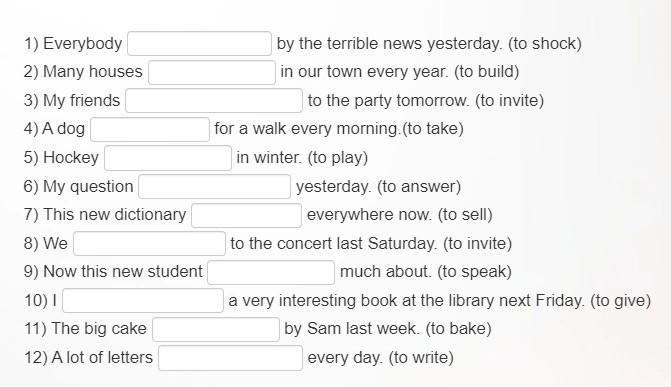Click the input field after "We"

pyautogui.click(x=149, y=244)
